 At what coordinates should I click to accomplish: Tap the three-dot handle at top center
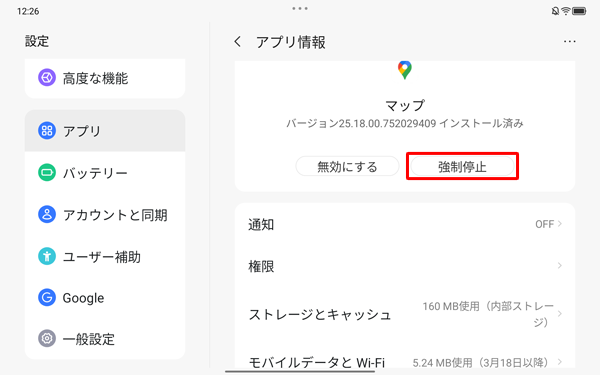(300, 8)
